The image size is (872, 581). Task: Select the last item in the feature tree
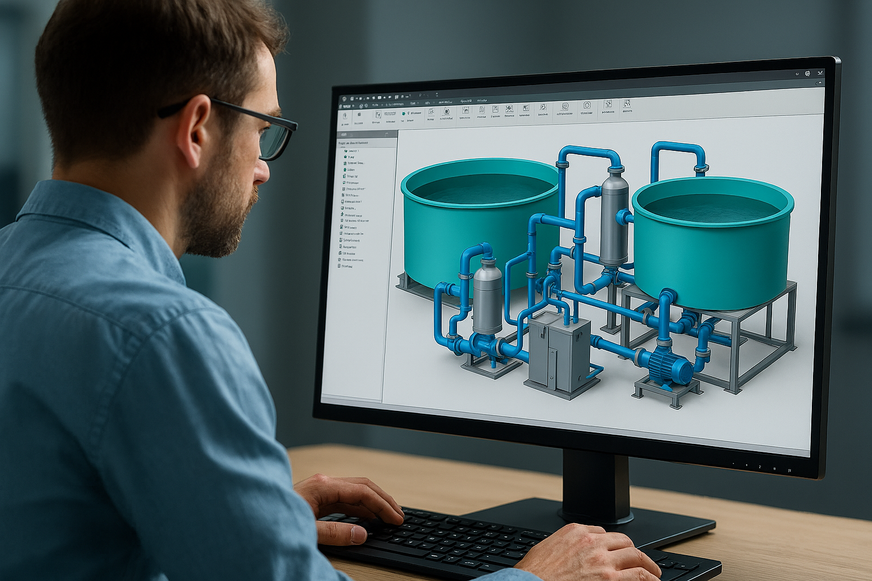click(348, 266)
